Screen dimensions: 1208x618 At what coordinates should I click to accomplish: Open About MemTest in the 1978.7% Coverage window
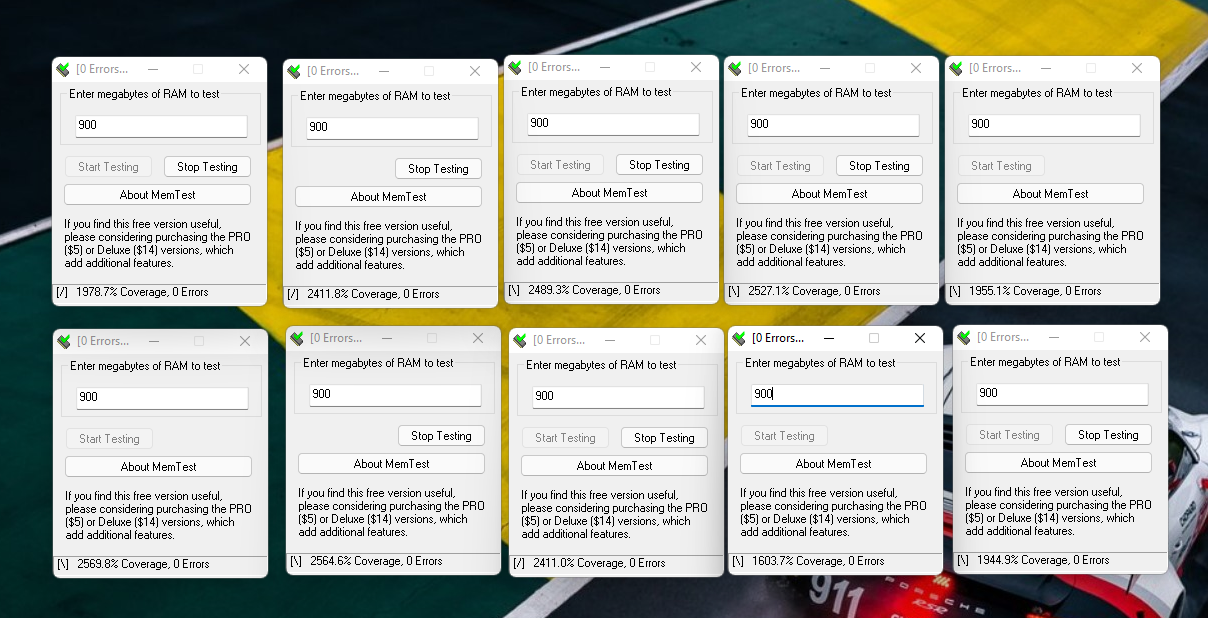tap(158, 195)
